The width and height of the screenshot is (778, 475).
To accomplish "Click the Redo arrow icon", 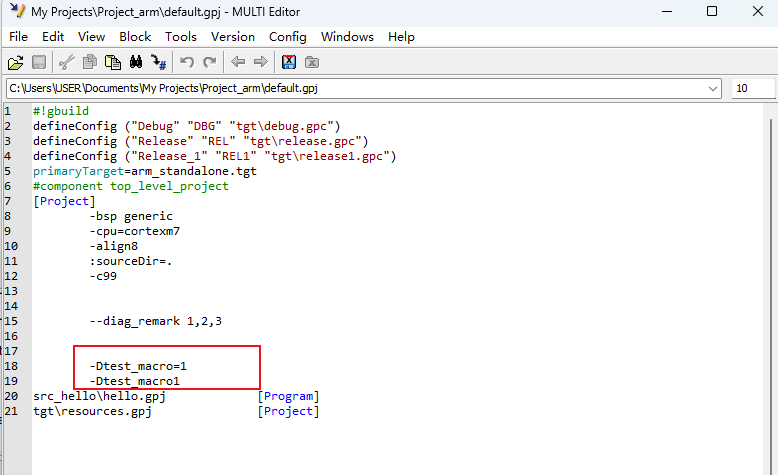I will (210, 62).
